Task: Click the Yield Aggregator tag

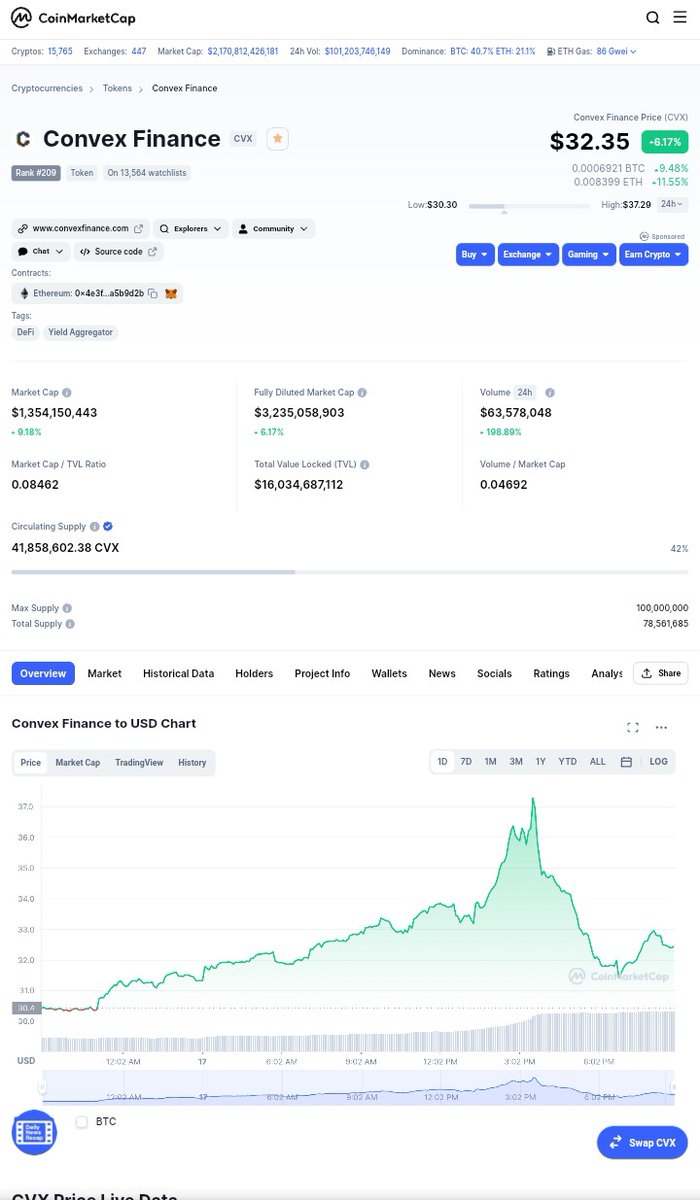Action: tap(80, 332)
